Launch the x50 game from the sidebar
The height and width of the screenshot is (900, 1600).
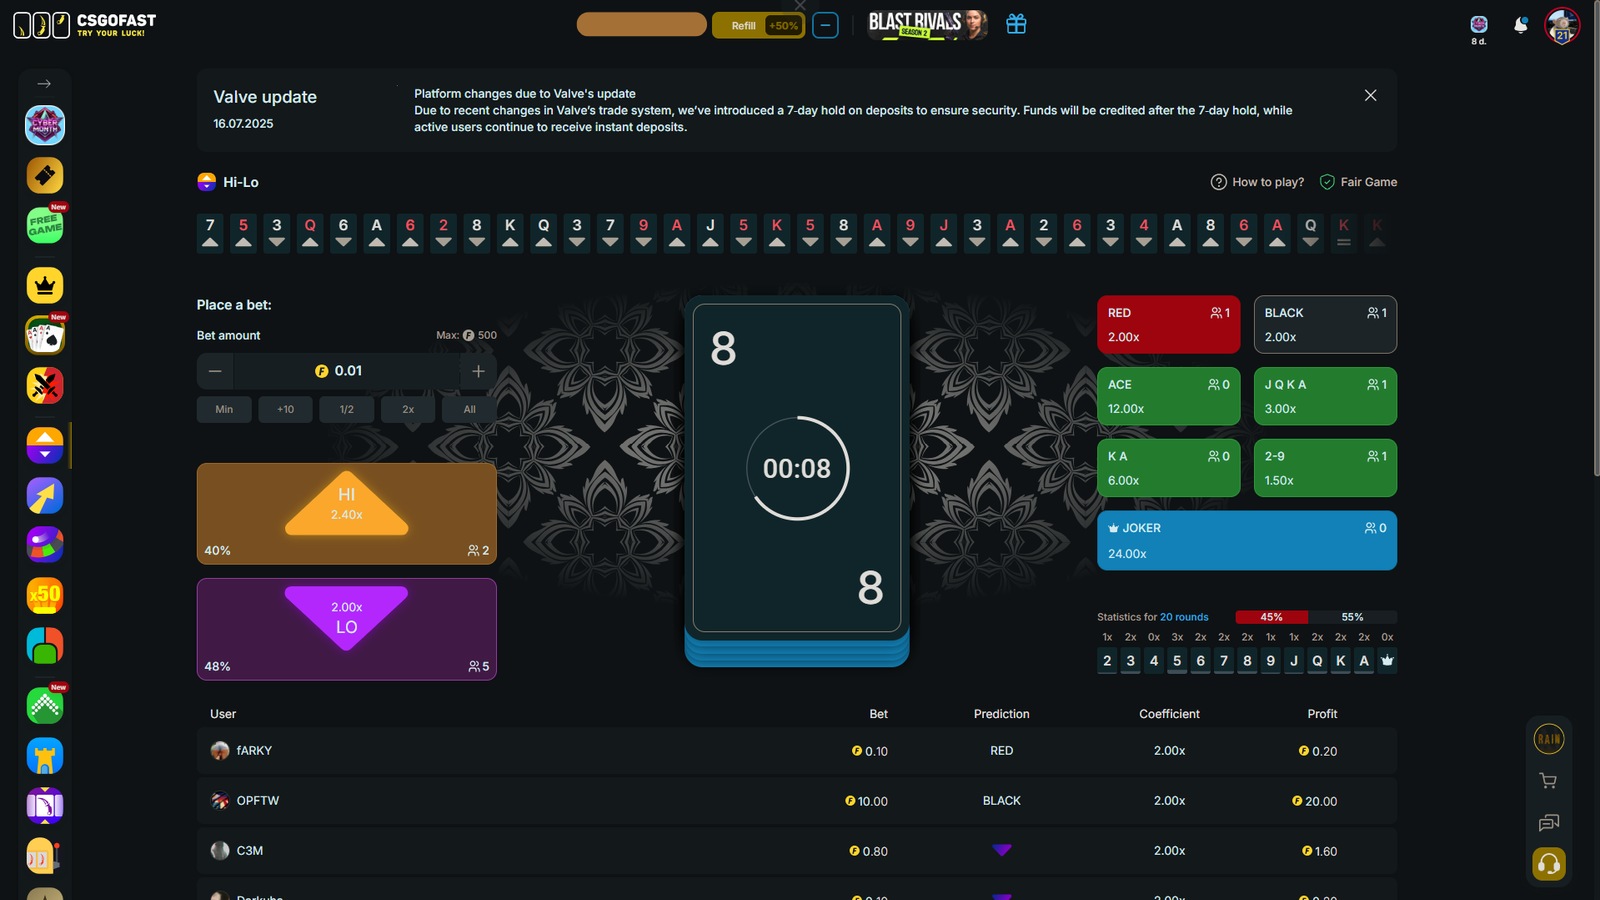click(x=45, y=595)
